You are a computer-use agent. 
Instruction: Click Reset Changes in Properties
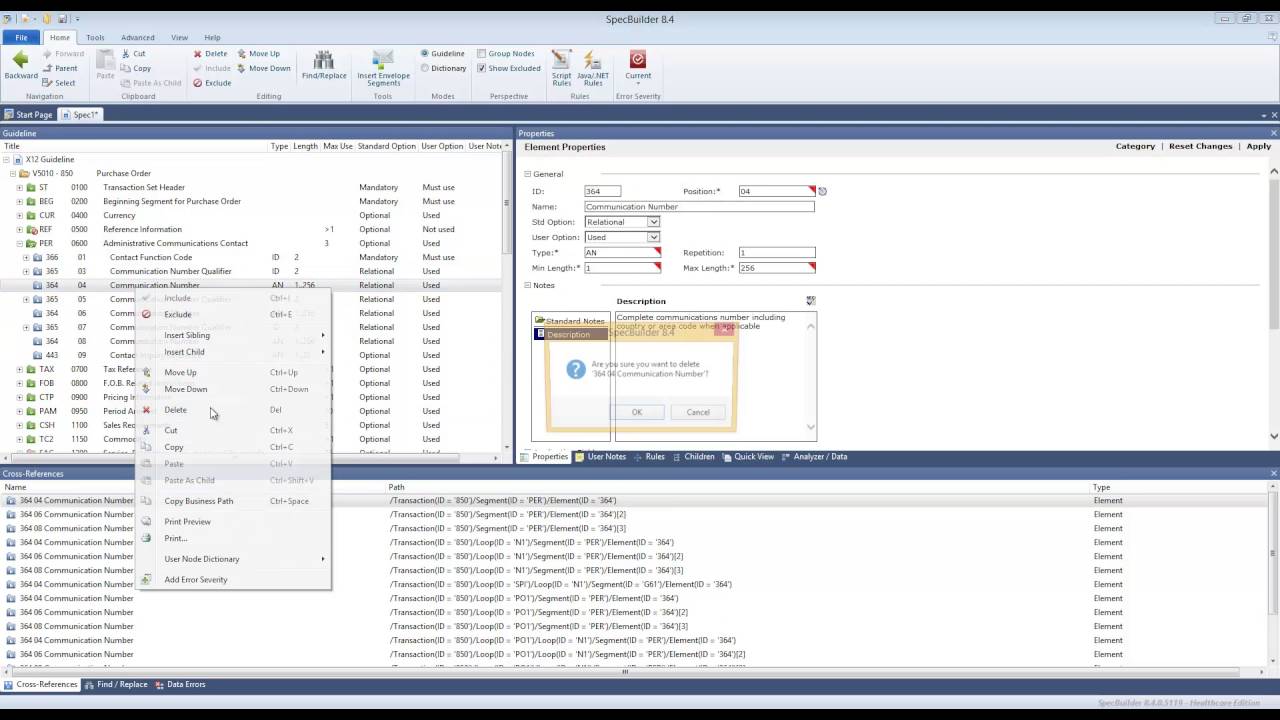(x=1200, y=146)
